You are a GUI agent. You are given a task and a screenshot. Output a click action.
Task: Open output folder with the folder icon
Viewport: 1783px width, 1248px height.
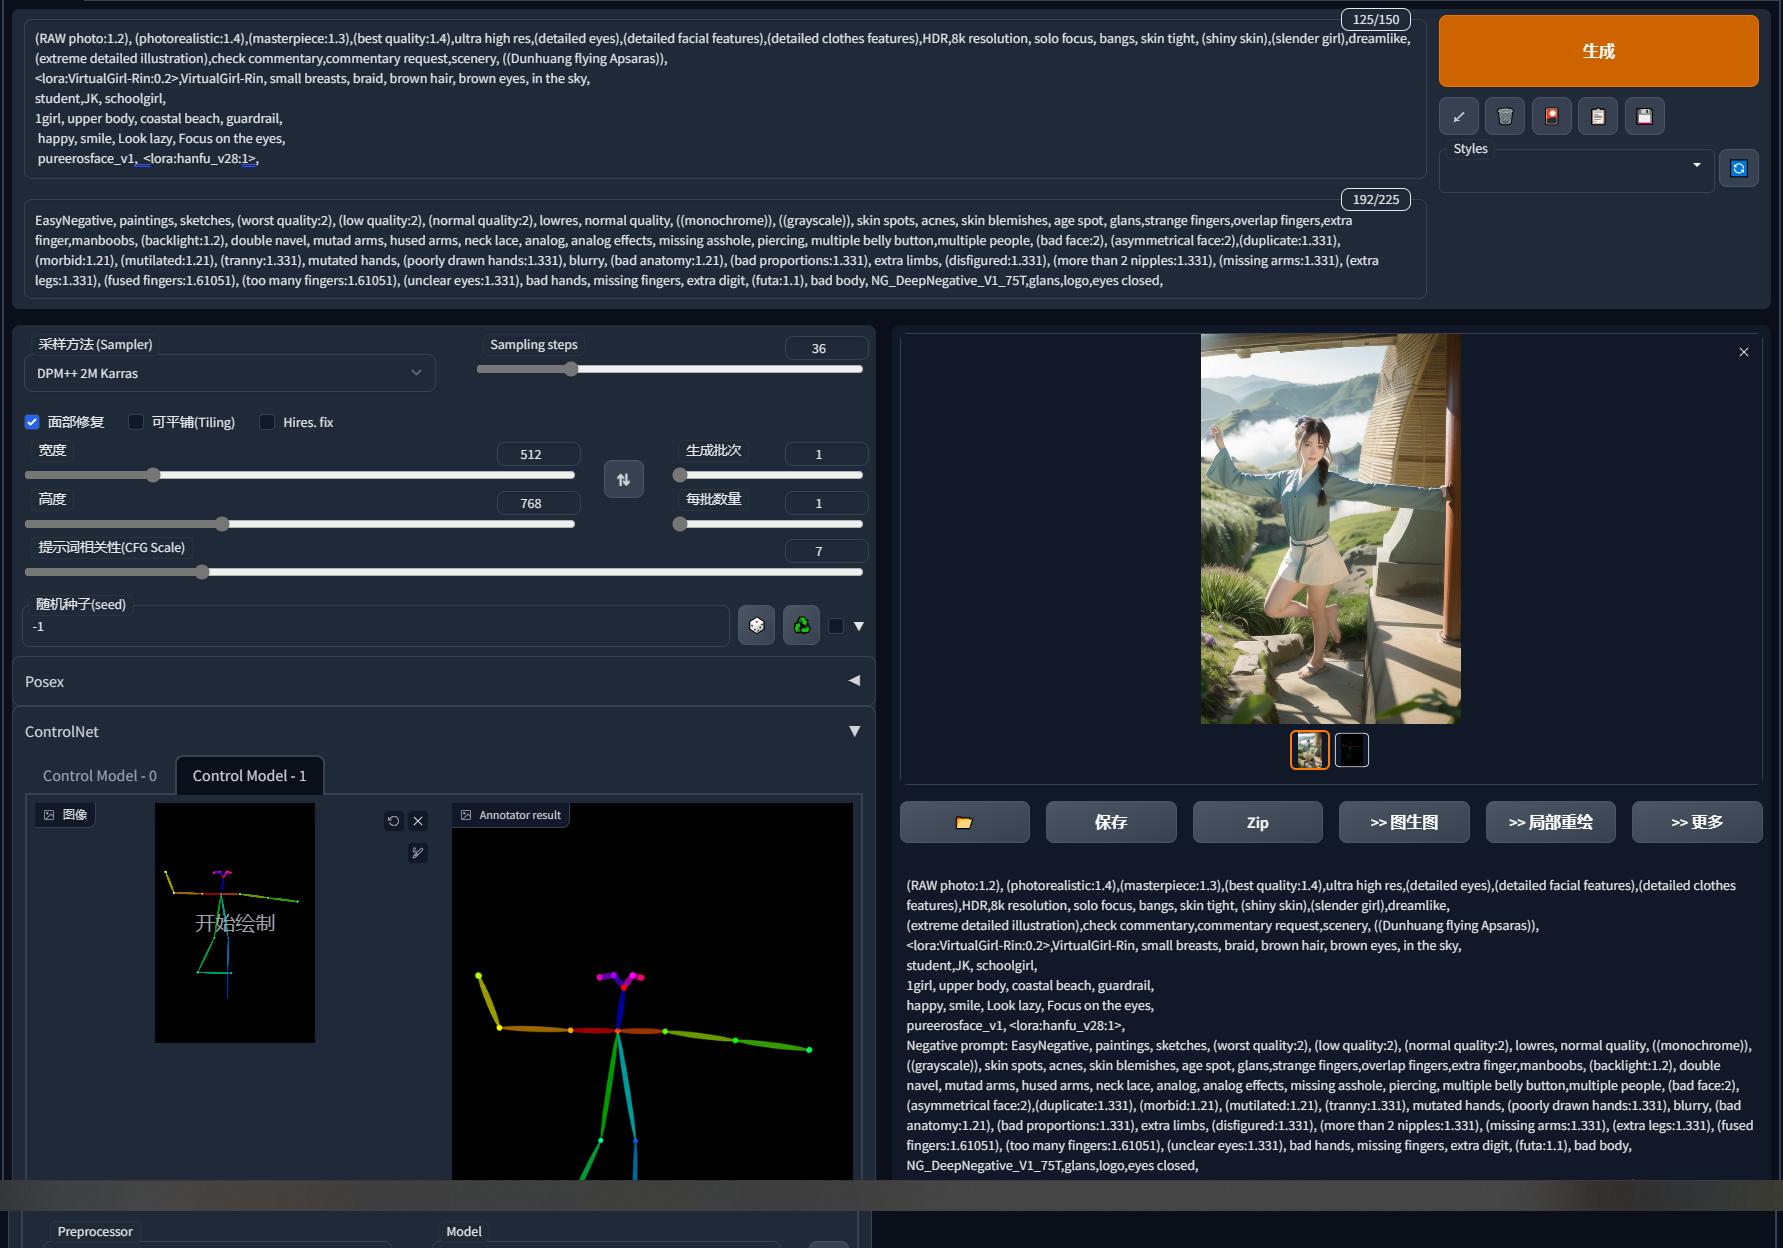click(964, 822)
